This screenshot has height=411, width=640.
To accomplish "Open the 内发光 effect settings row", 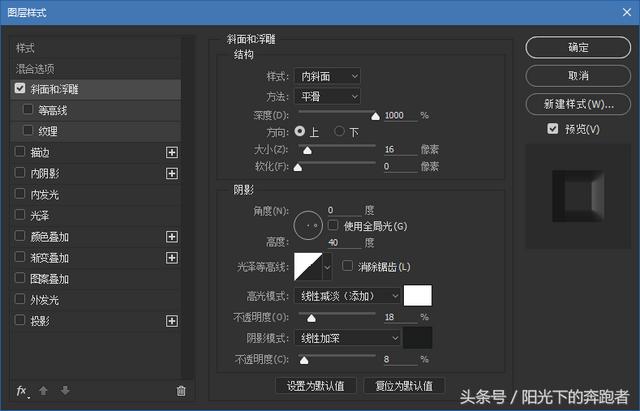I will click(x=96, y=195).
